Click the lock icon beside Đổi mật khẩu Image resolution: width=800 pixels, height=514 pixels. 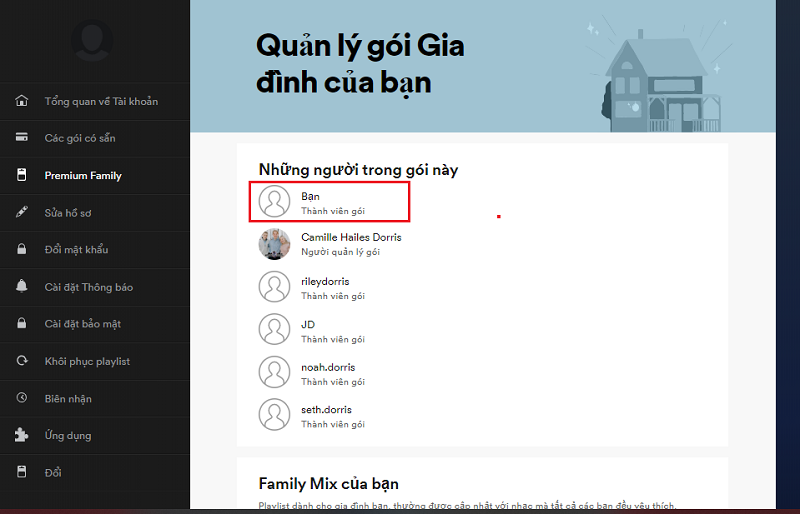point(21,249)
